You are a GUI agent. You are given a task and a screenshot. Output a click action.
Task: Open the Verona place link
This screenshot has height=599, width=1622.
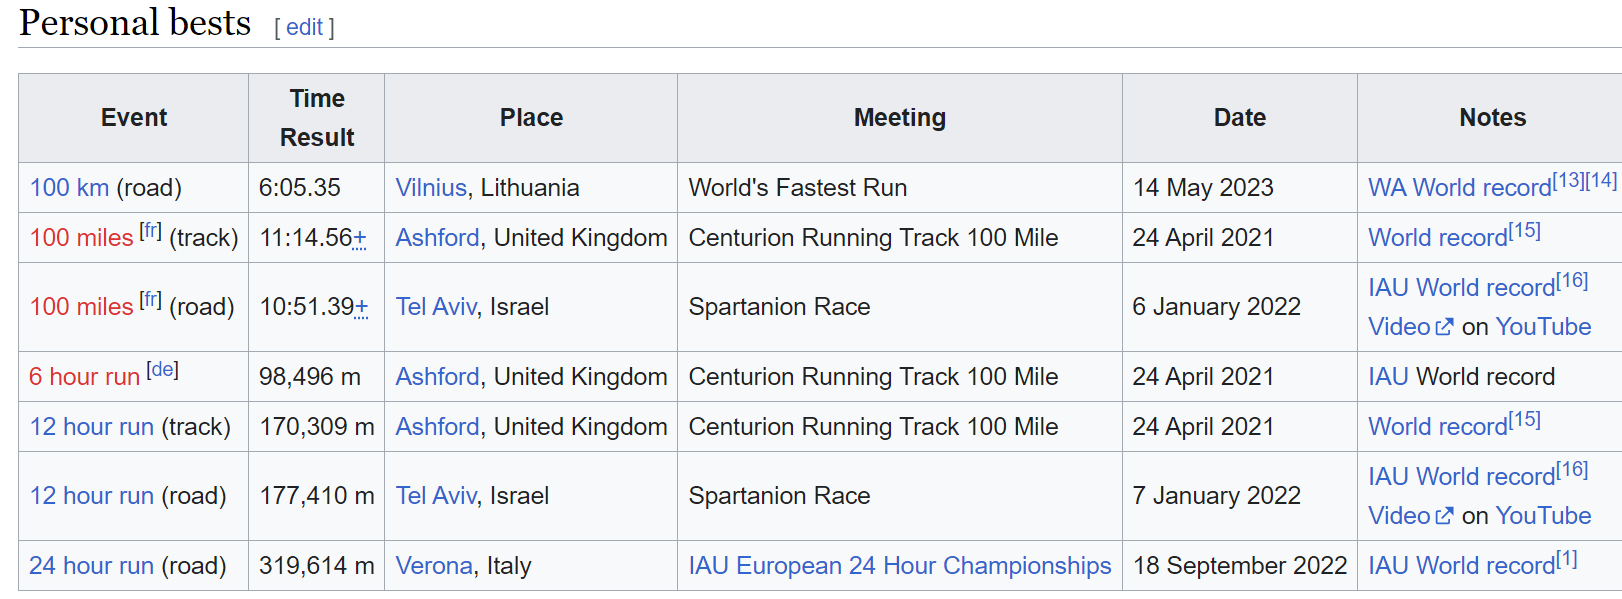[434, 566]
